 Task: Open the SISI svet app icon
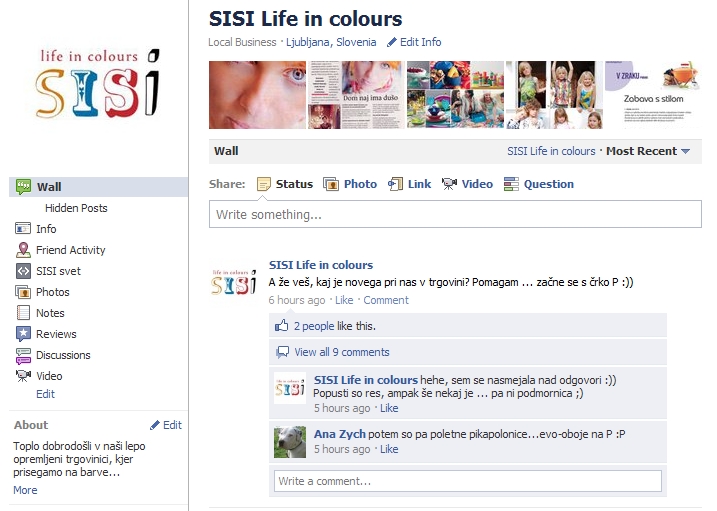point(23,271)
